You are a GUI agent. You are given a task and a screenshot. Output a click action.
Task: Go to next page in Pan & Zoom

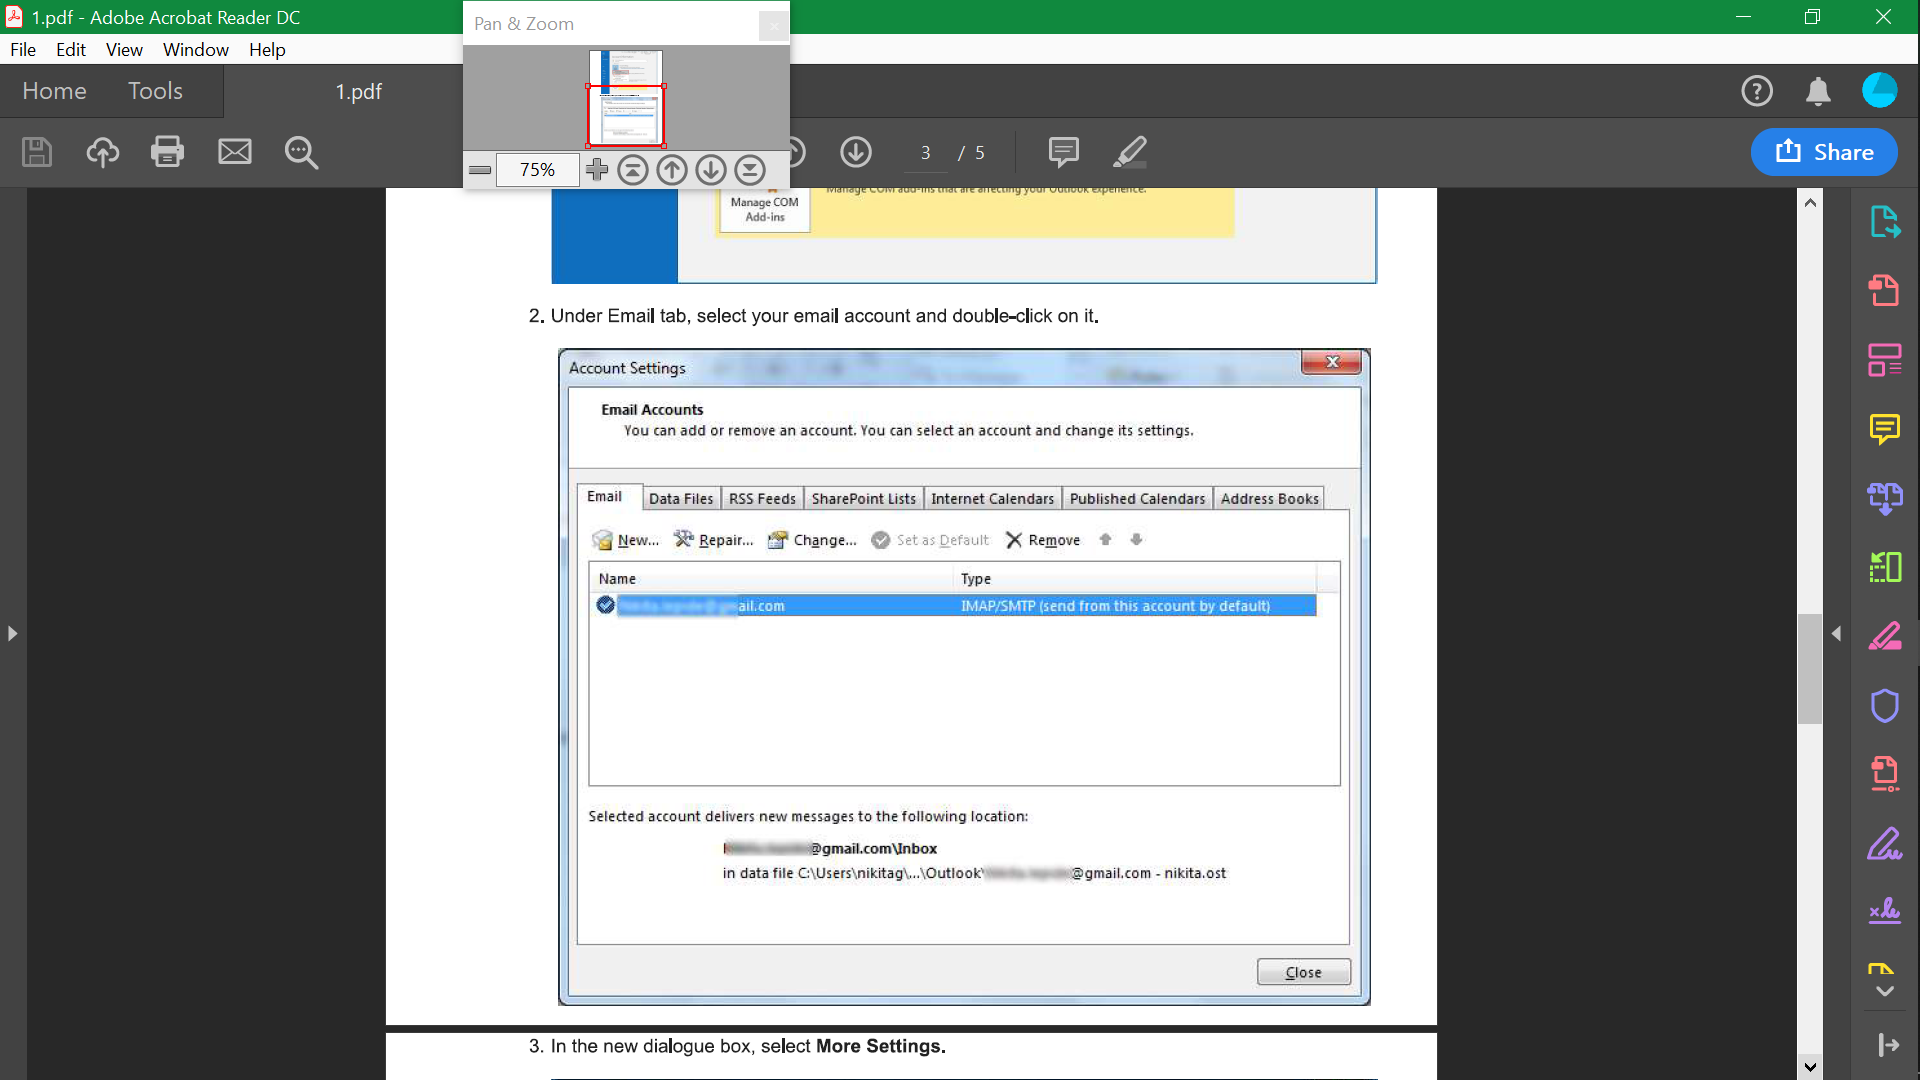point(711,170)
